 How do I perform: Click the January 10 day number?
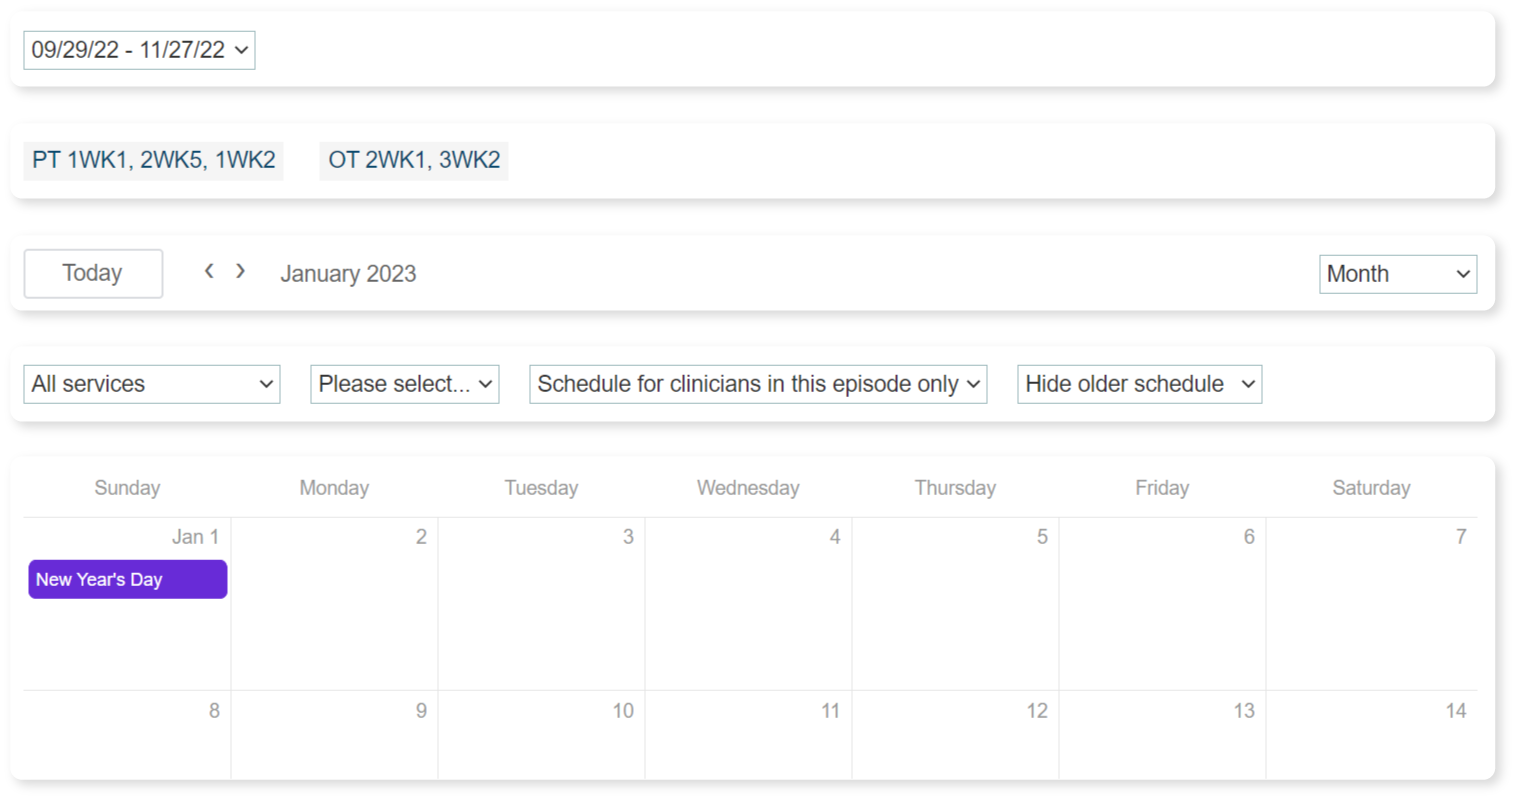tap(623, 711)
